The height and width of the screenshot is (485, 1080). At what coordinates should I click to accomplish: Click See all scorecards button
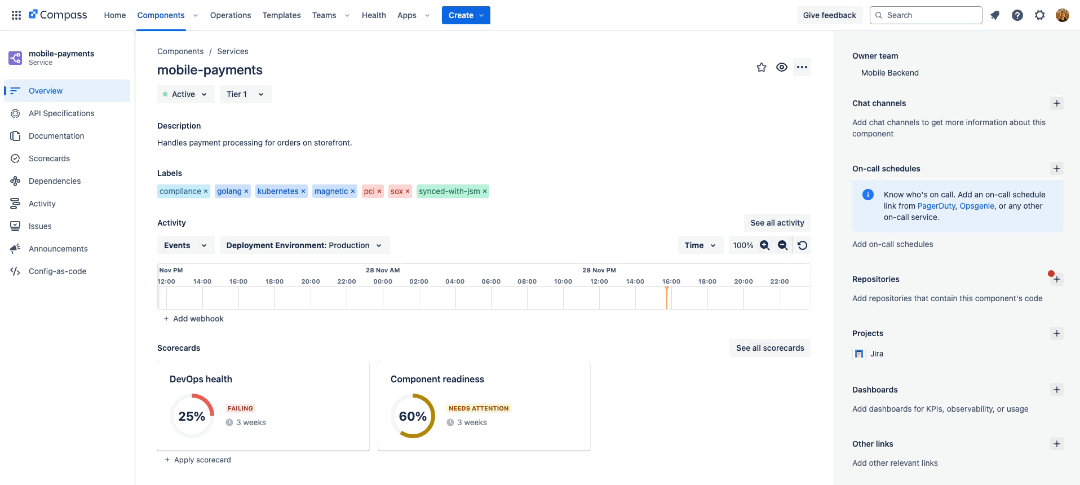coord(769,348)
